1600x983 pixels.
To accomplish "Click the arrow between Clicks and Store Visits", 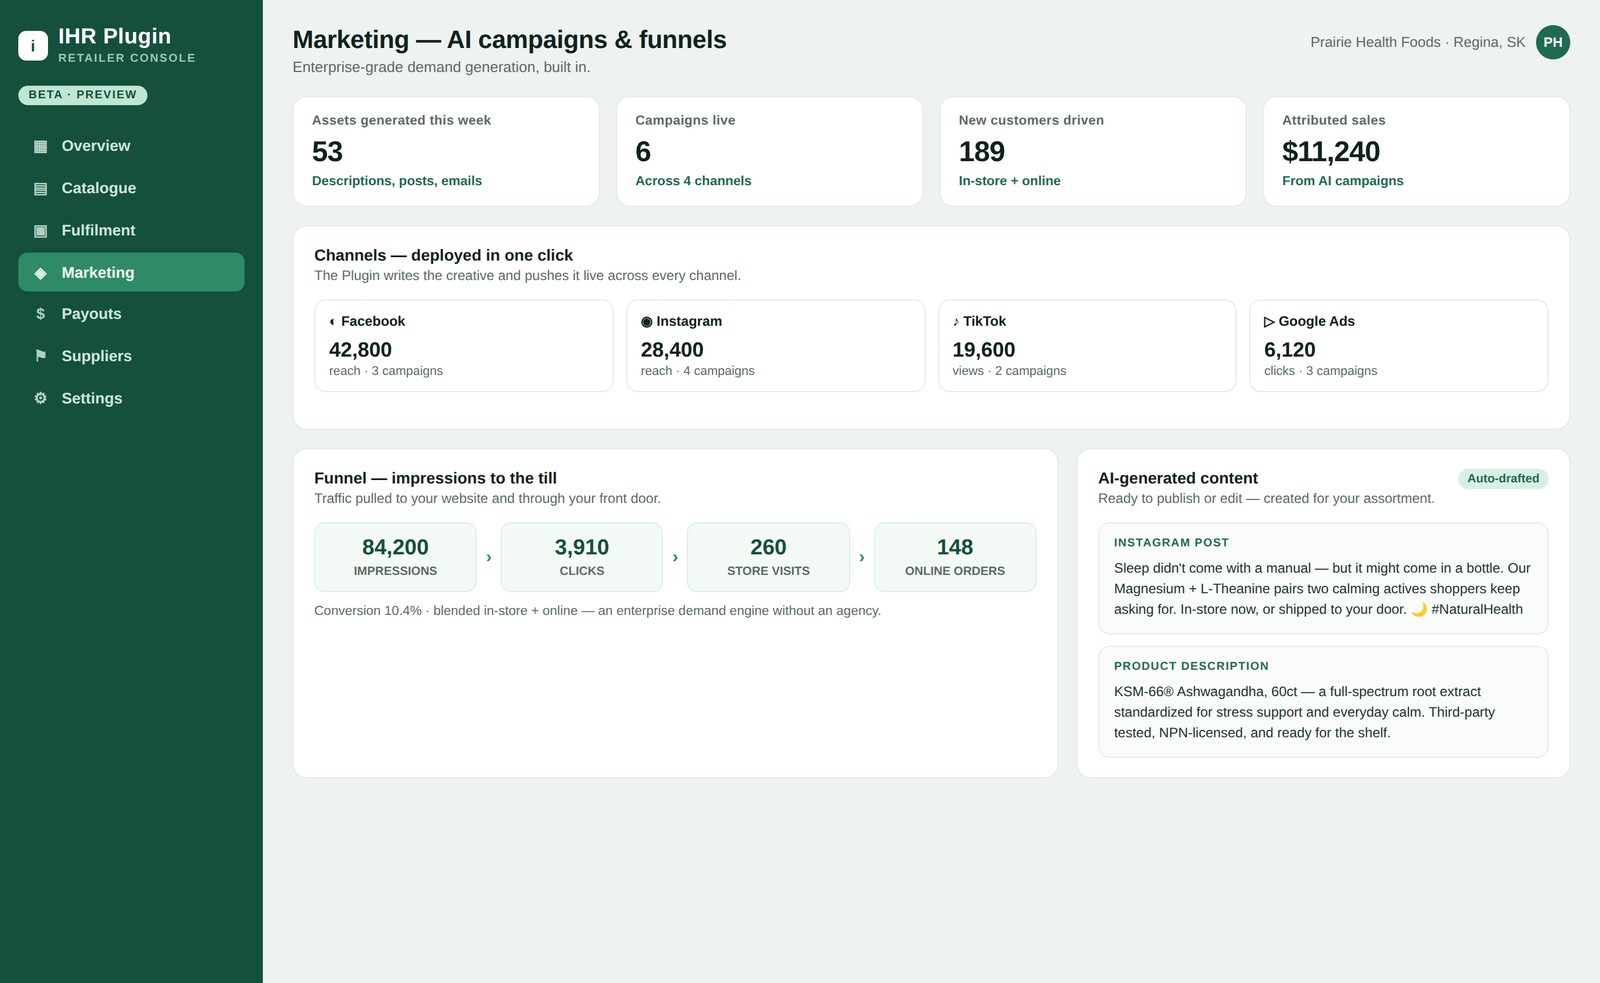I will 675,557.
